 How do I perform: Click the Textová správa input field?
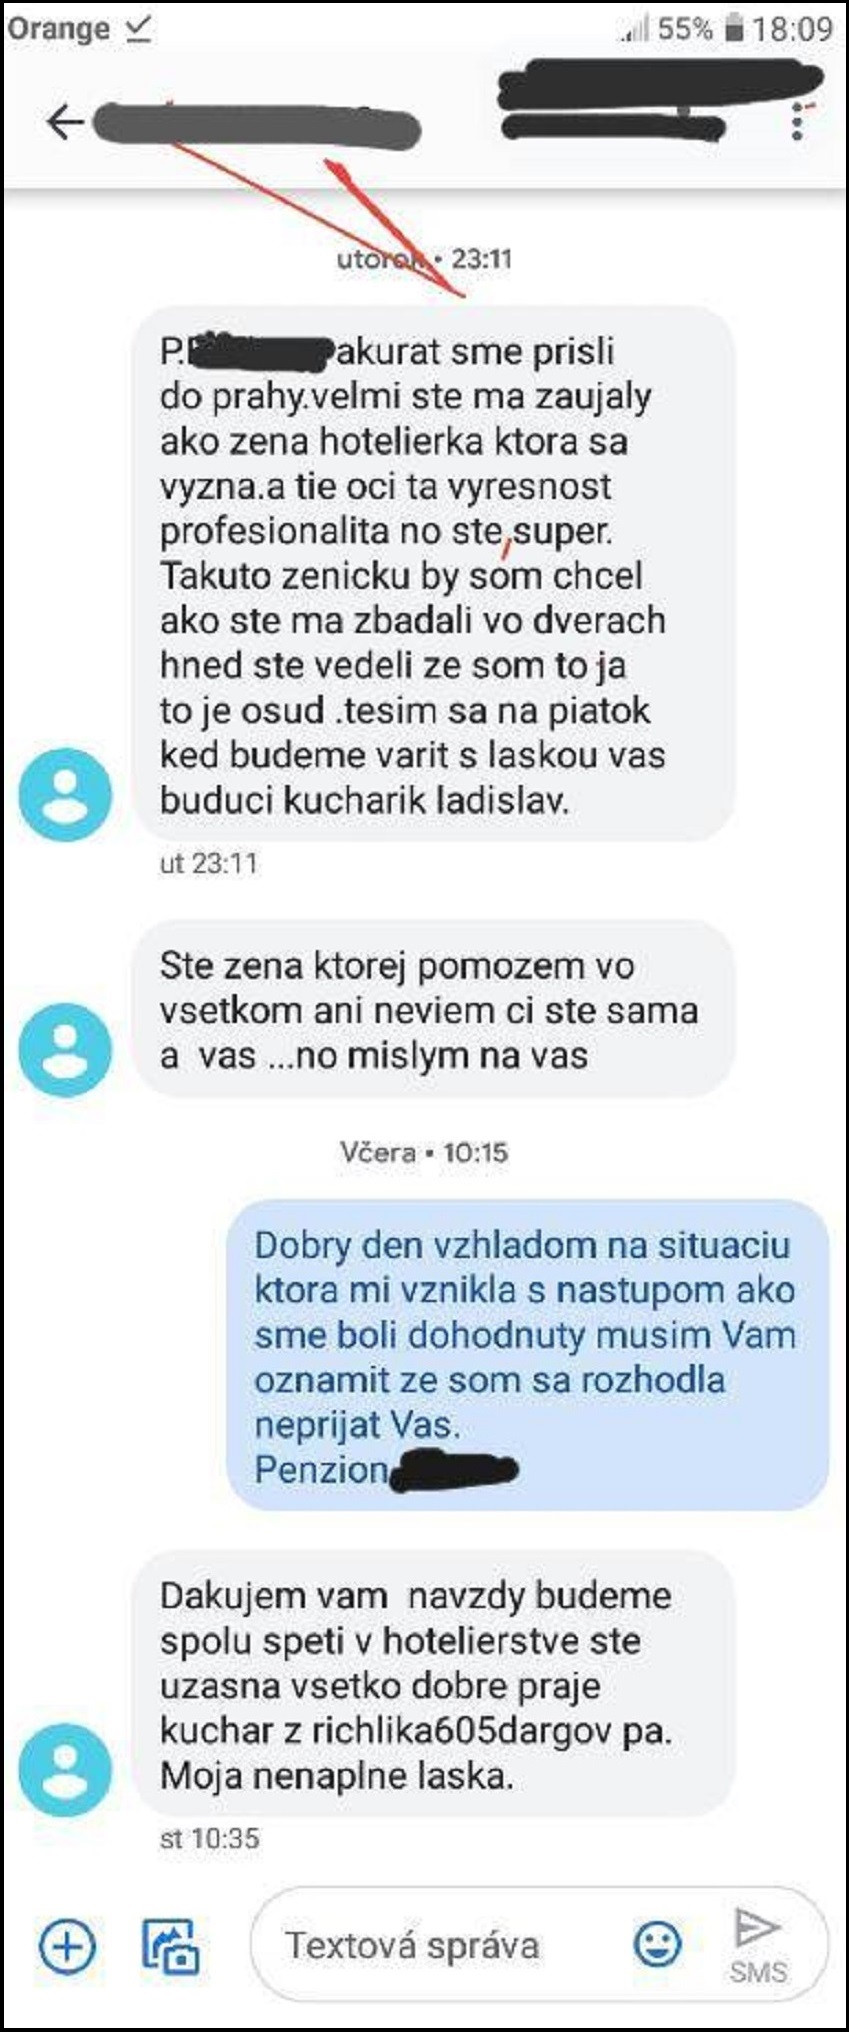coord(440,1945)
